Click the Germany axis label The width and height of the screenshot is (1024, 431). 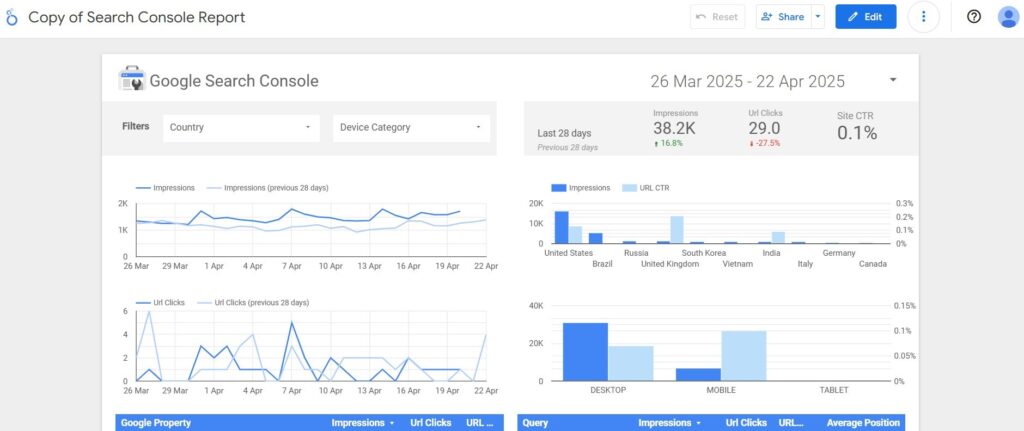point(839,253)
